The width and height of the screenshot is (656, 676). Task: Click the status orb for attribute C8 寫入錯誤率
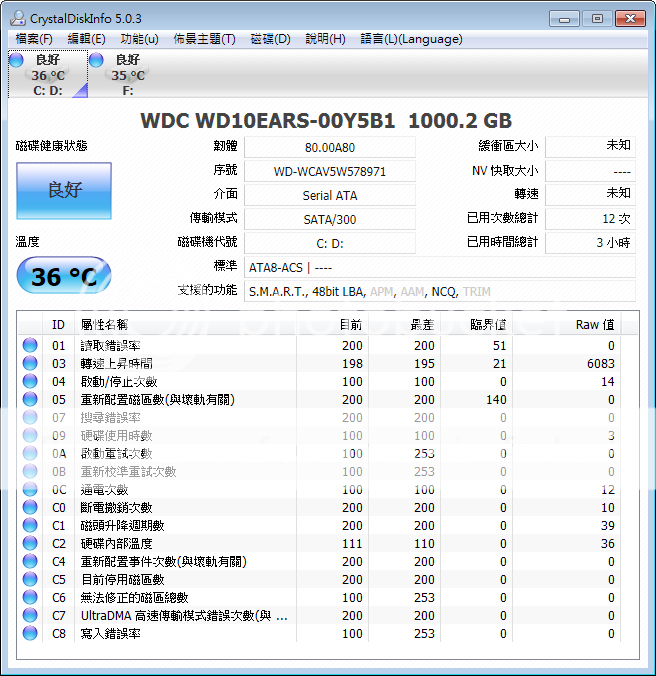tap(31, 634)
